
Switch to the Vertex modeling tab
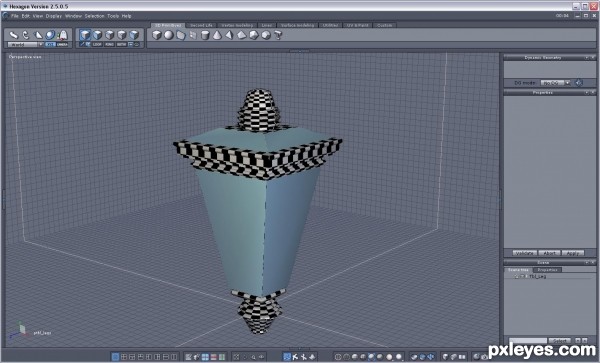coord(237,25)
